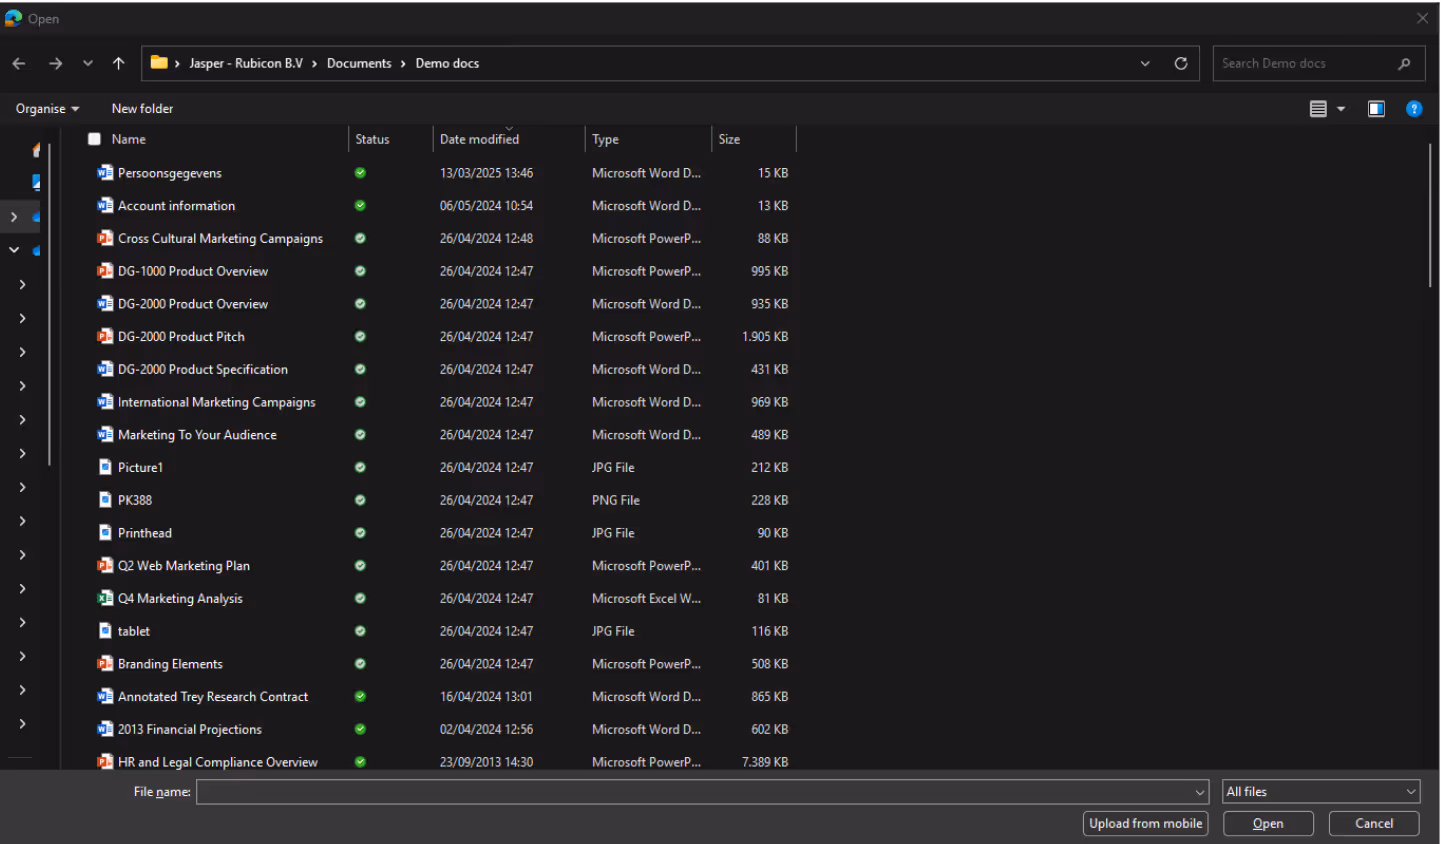Click Upload from mobile button
This screenshot has width=1441, height=844.
tap(1145, 824)
